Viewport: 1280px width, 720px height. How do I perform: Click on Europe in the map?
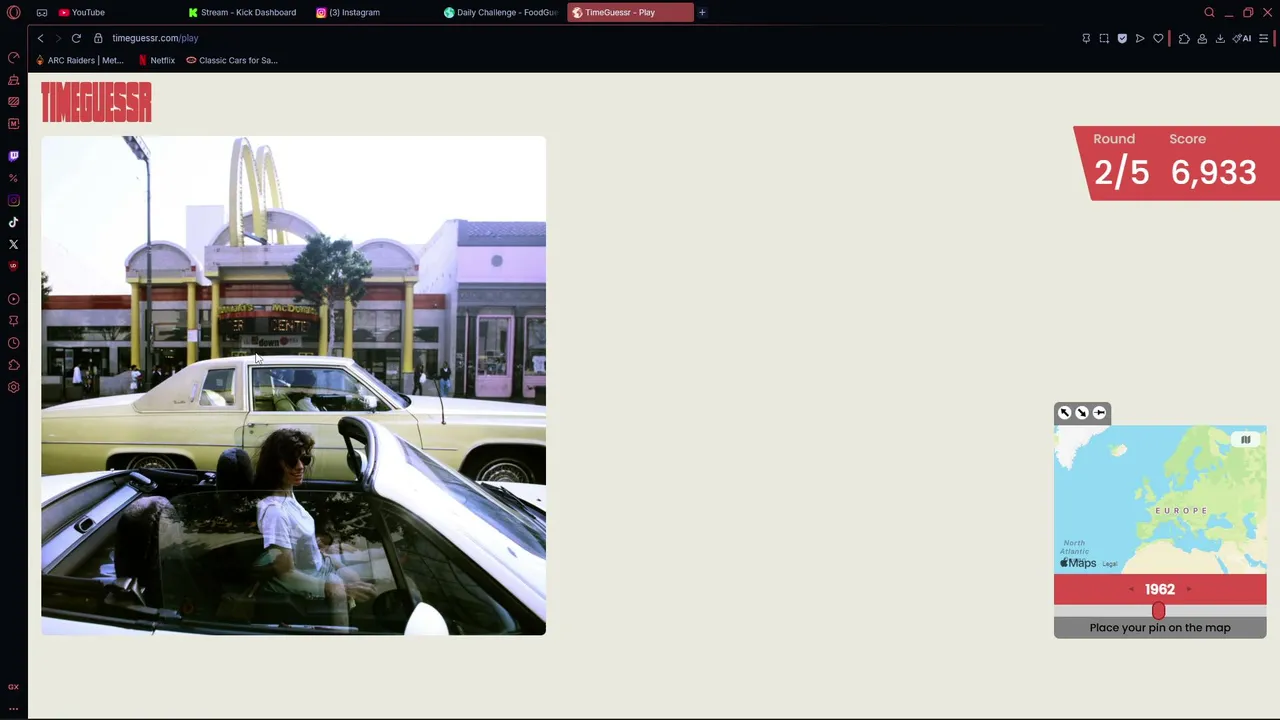click(1181, 510)
